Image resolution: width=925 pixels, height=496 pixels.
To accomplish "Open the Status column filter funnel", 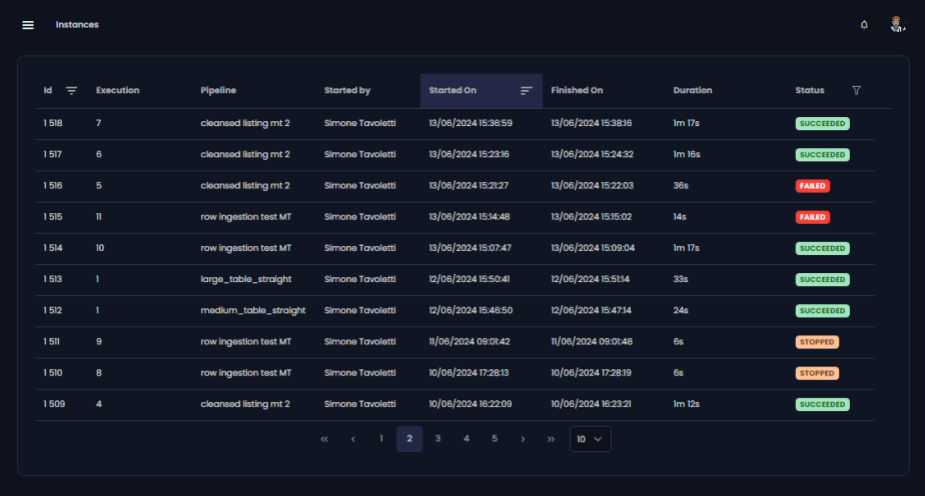I will click(856, 91).
